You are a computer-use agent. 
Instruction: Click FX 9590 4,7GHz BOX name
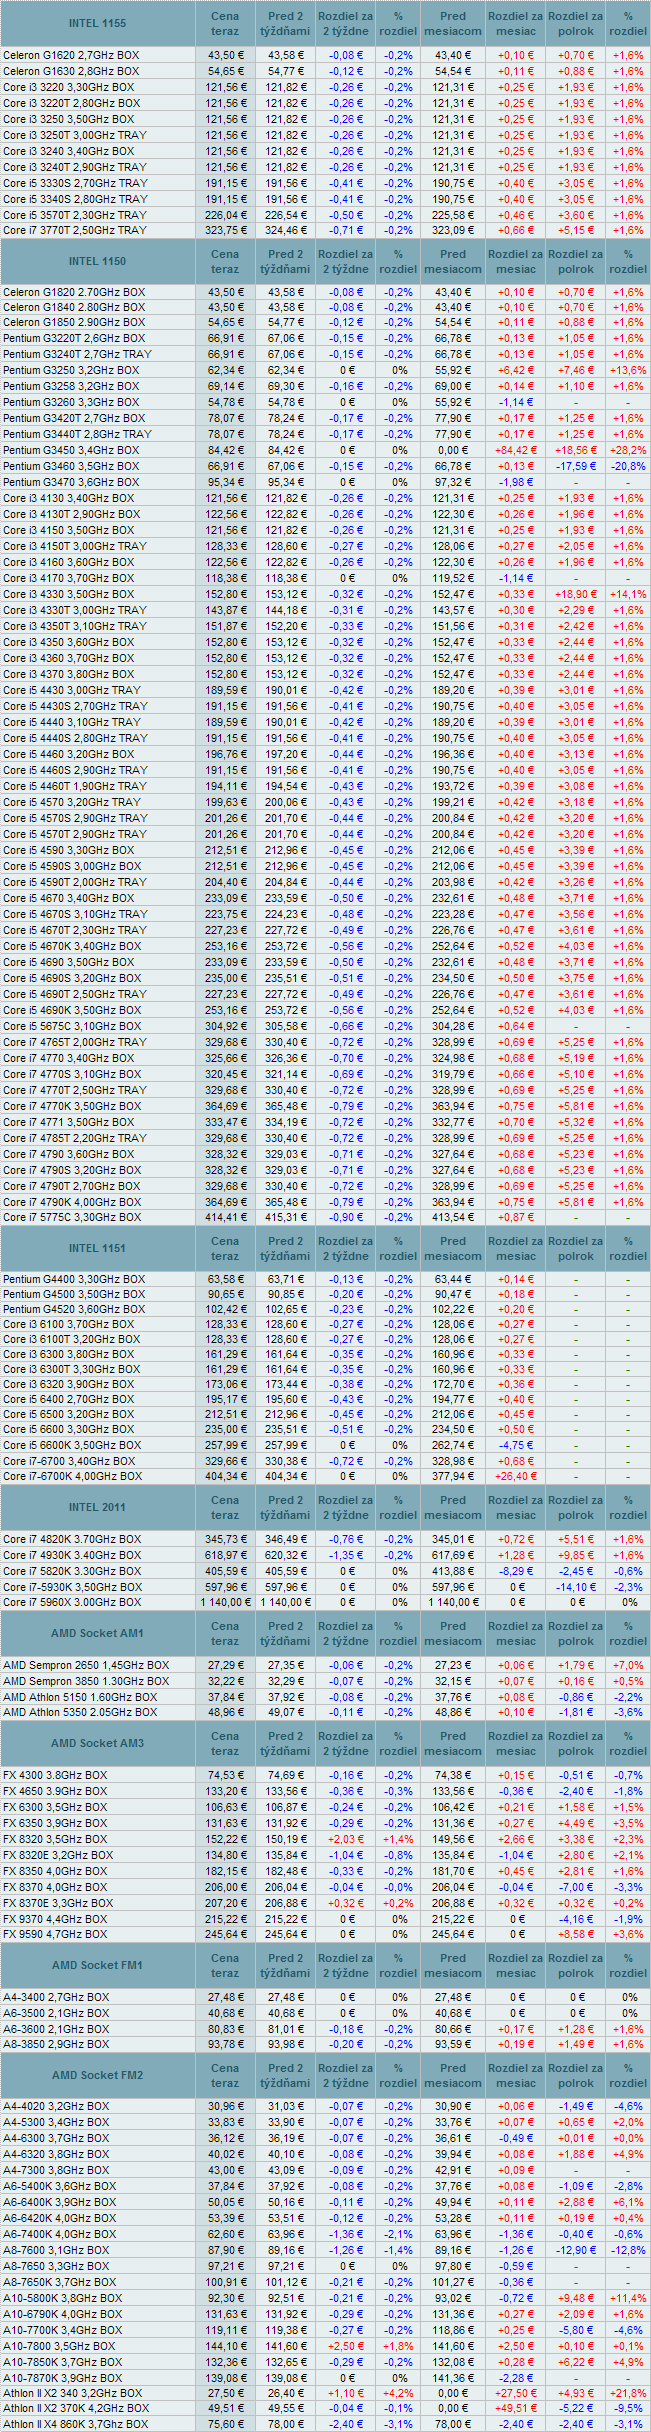[x=54, y=1934]
